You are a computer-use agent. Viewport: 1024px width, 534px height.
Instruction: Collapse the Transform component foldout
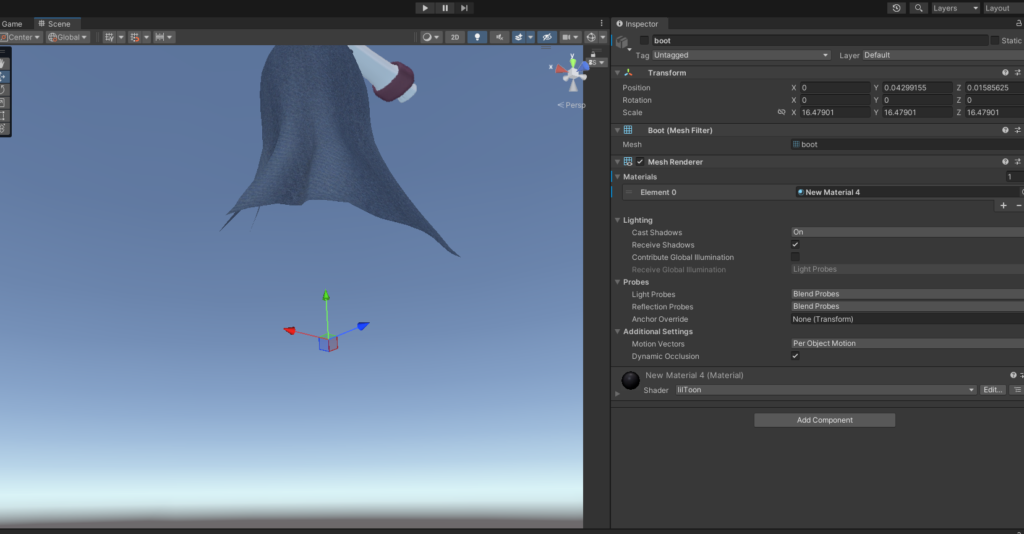tap(617, 73)
